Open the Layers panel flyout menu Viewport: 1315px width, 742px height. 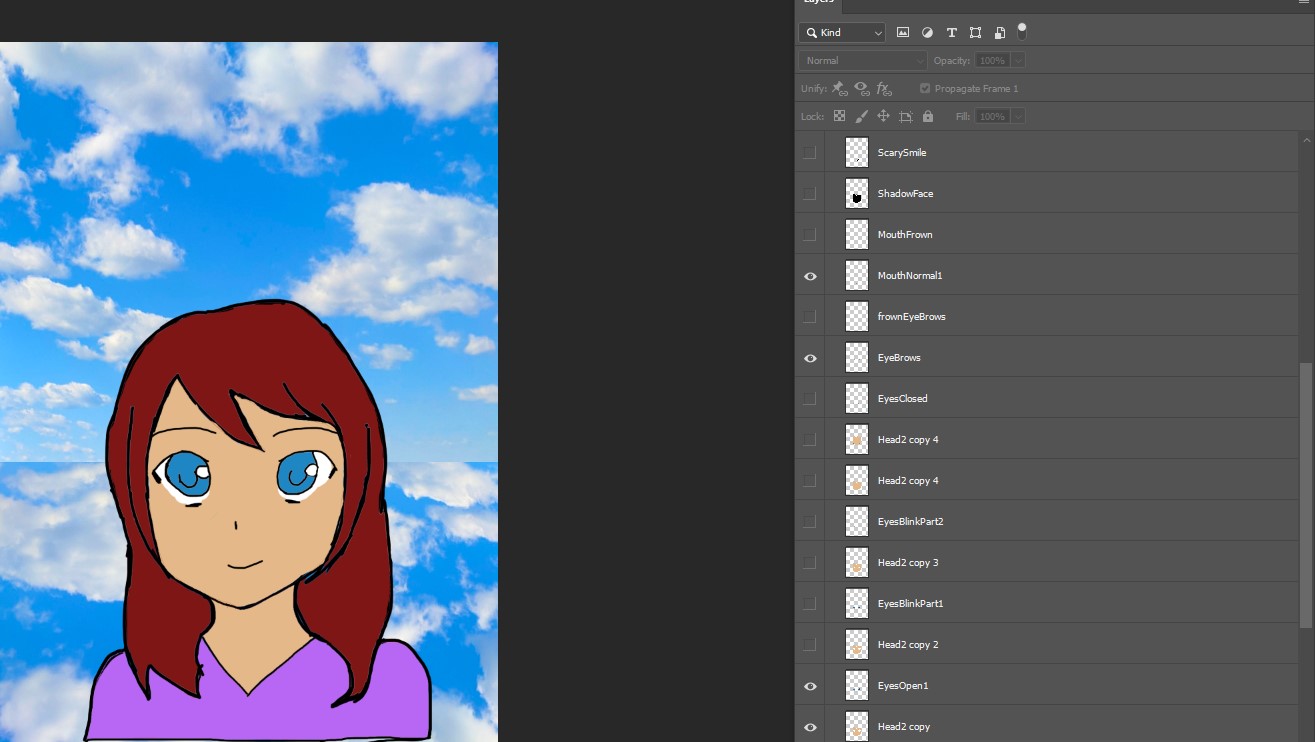point(1303,3)
